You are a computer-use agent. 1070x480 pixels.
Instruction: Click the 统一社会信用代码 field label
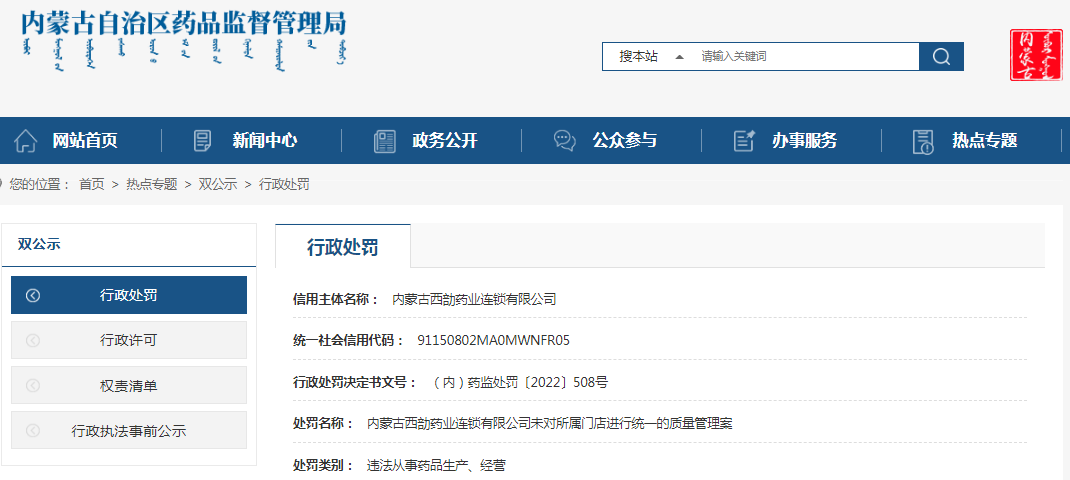pyautogui.click(x=349, y=341)
